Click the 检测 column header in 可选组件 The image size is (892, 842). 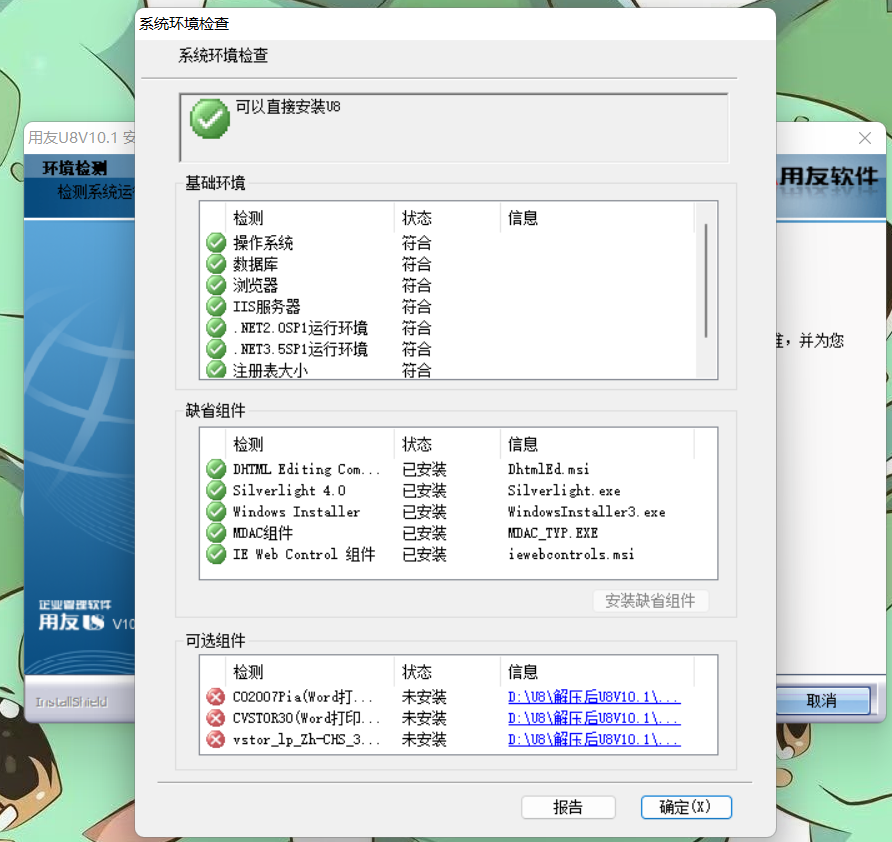310,672
